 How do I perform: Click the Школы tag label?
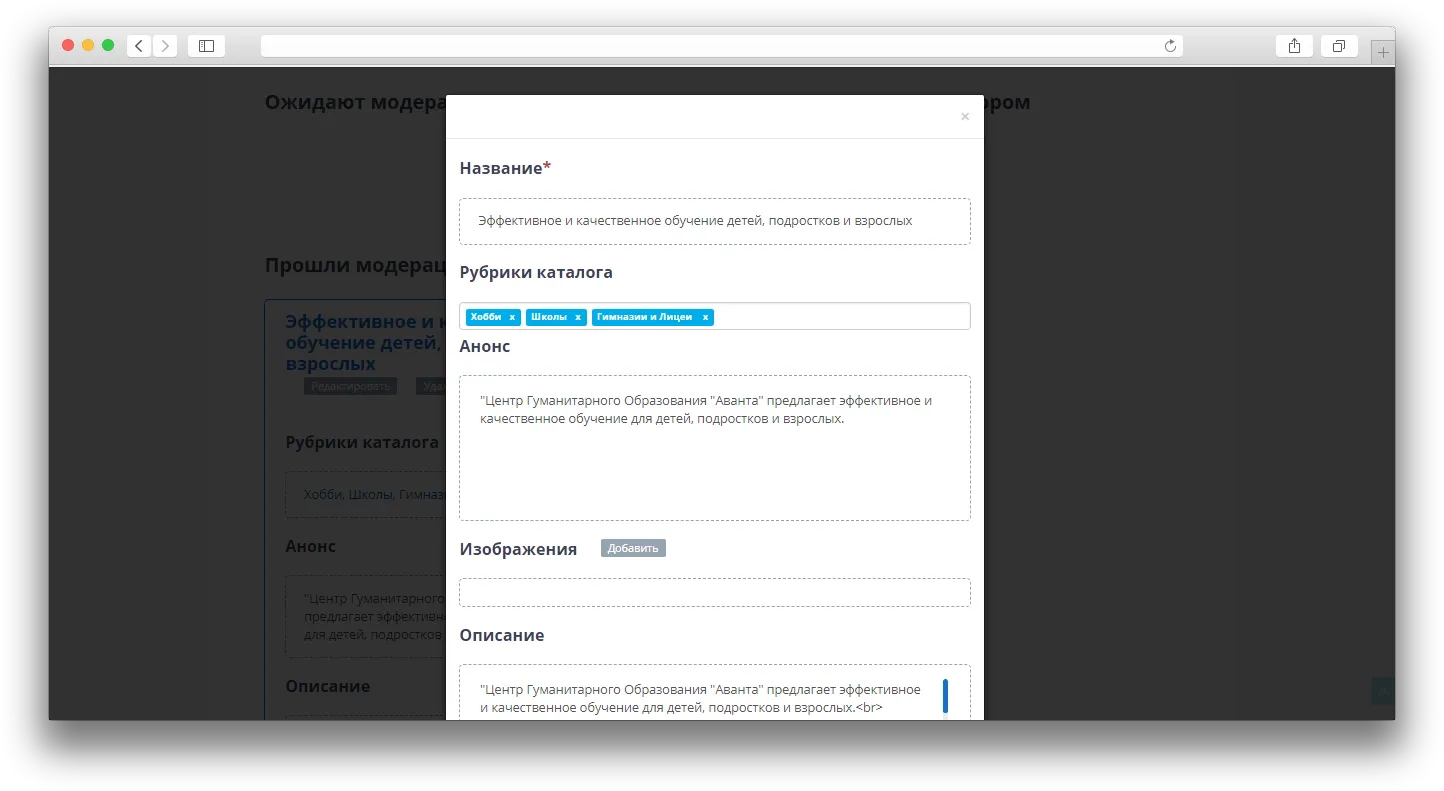[x=549, y=317]
